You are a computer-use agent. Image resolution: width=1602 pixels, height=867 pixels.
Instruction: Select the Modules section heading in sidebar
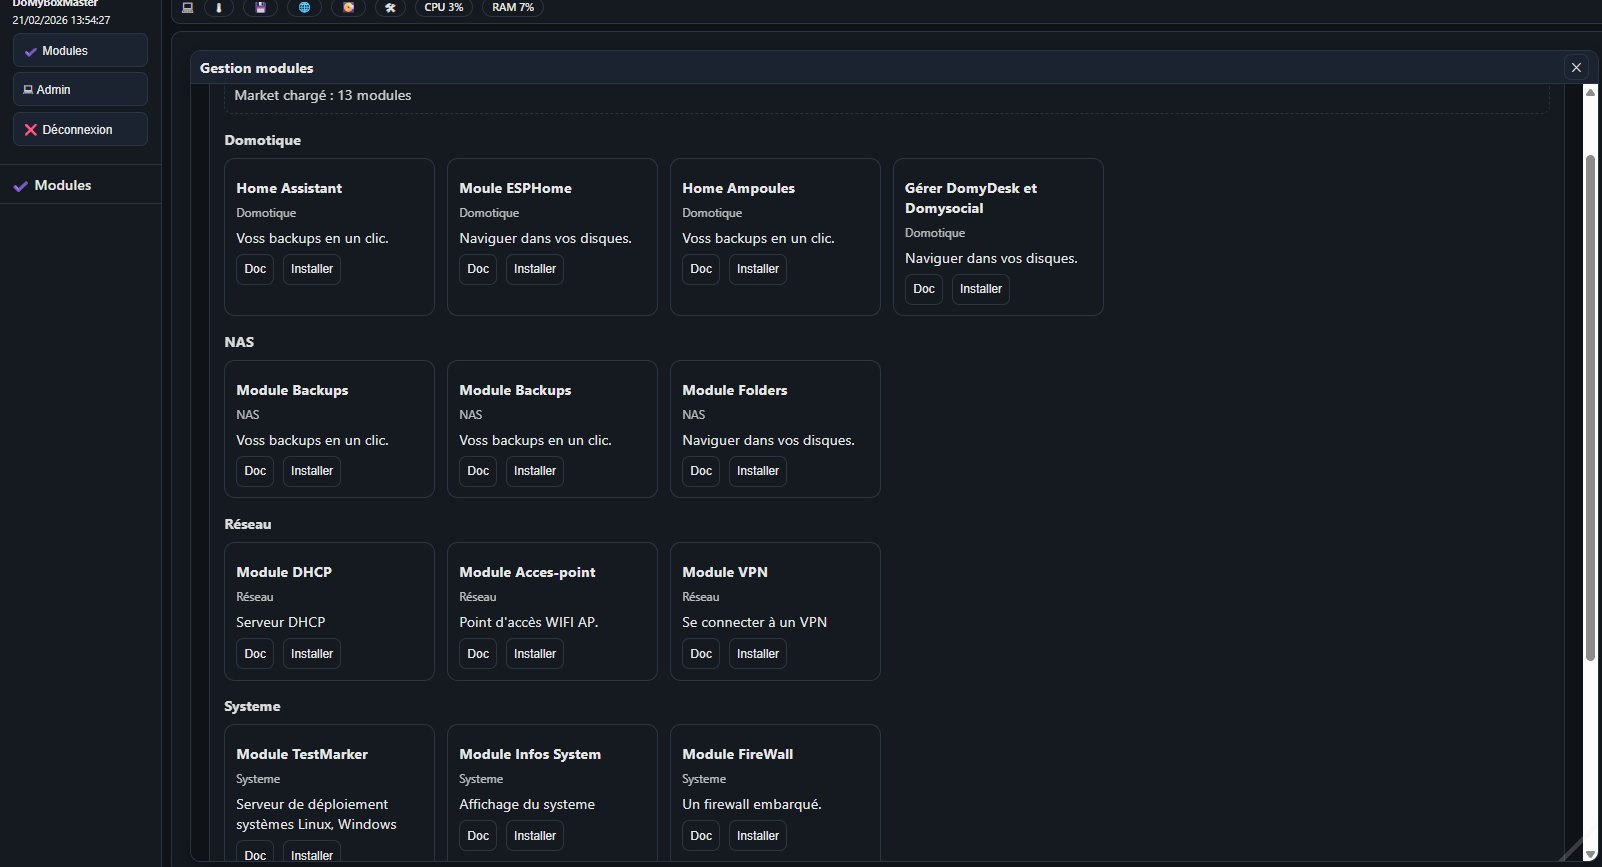[63, 186]
